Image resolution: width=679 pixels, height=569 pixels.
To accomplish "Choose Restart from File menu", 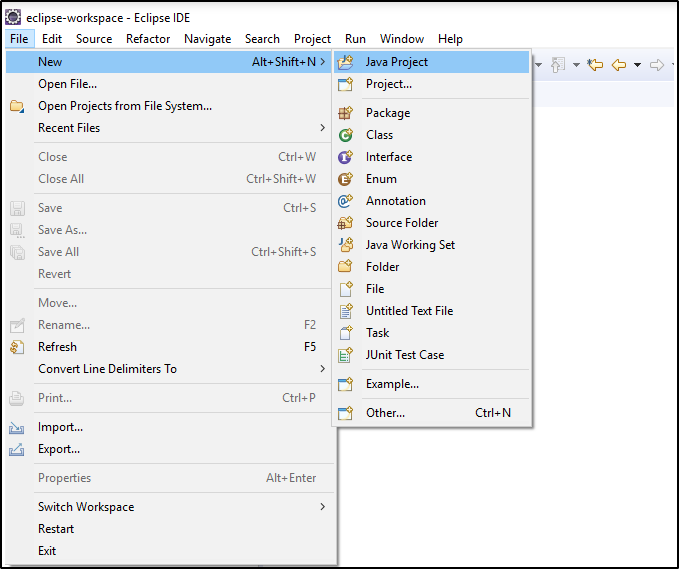I will click(x=171, y=529).
